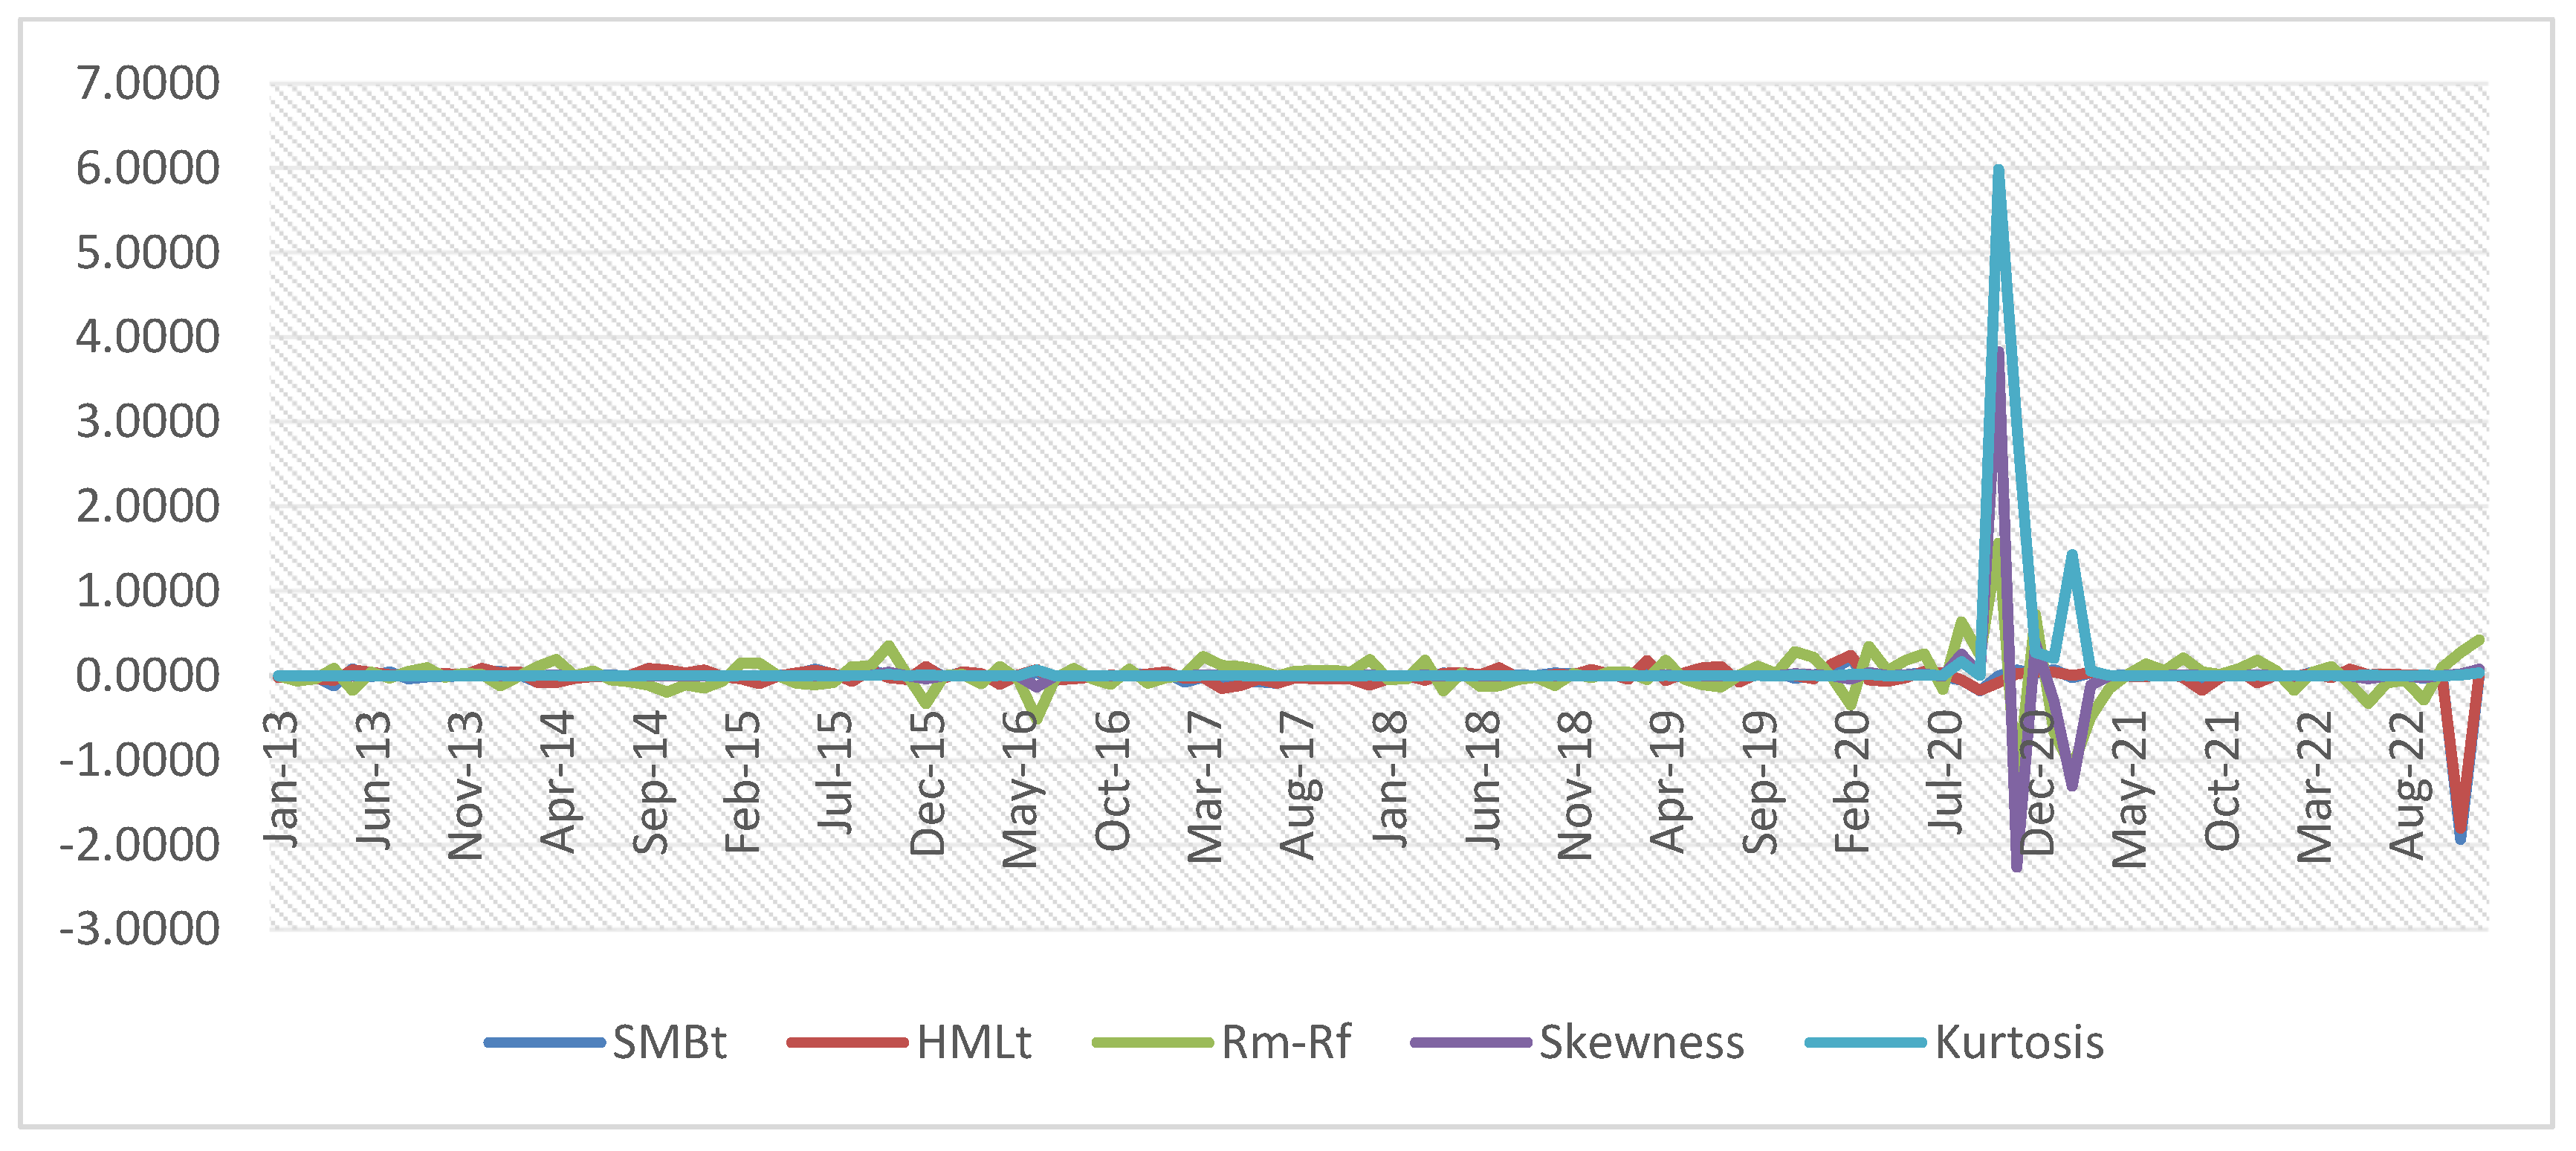Click the Mar-17 x-axis label

point(1205,786)
